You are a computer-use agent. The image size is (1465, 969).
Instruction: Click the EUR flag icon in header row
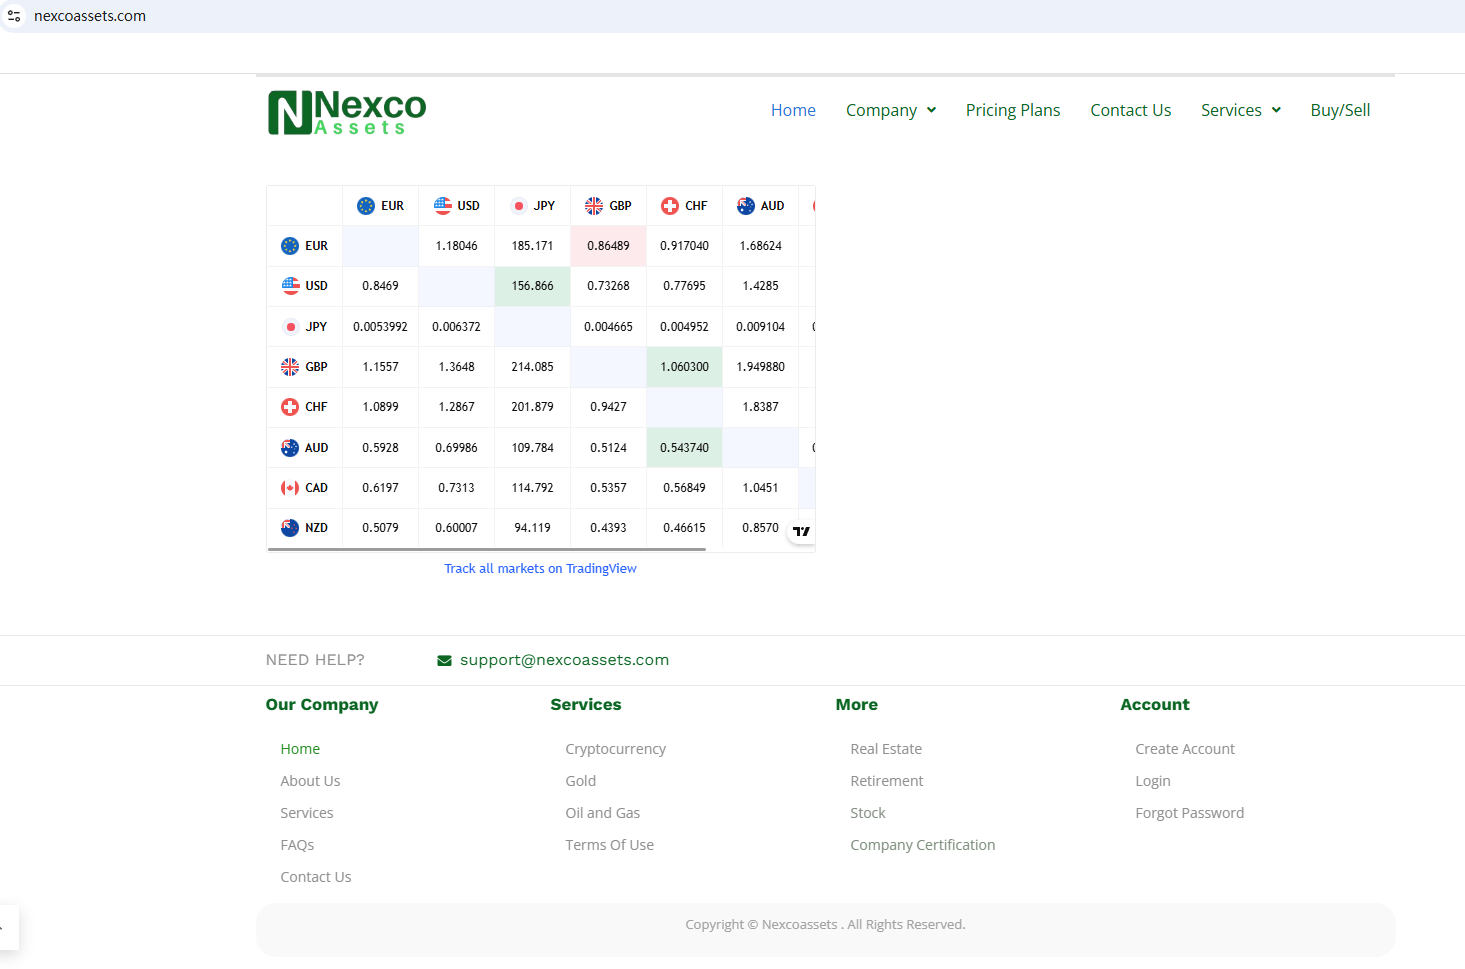(366, 206)
